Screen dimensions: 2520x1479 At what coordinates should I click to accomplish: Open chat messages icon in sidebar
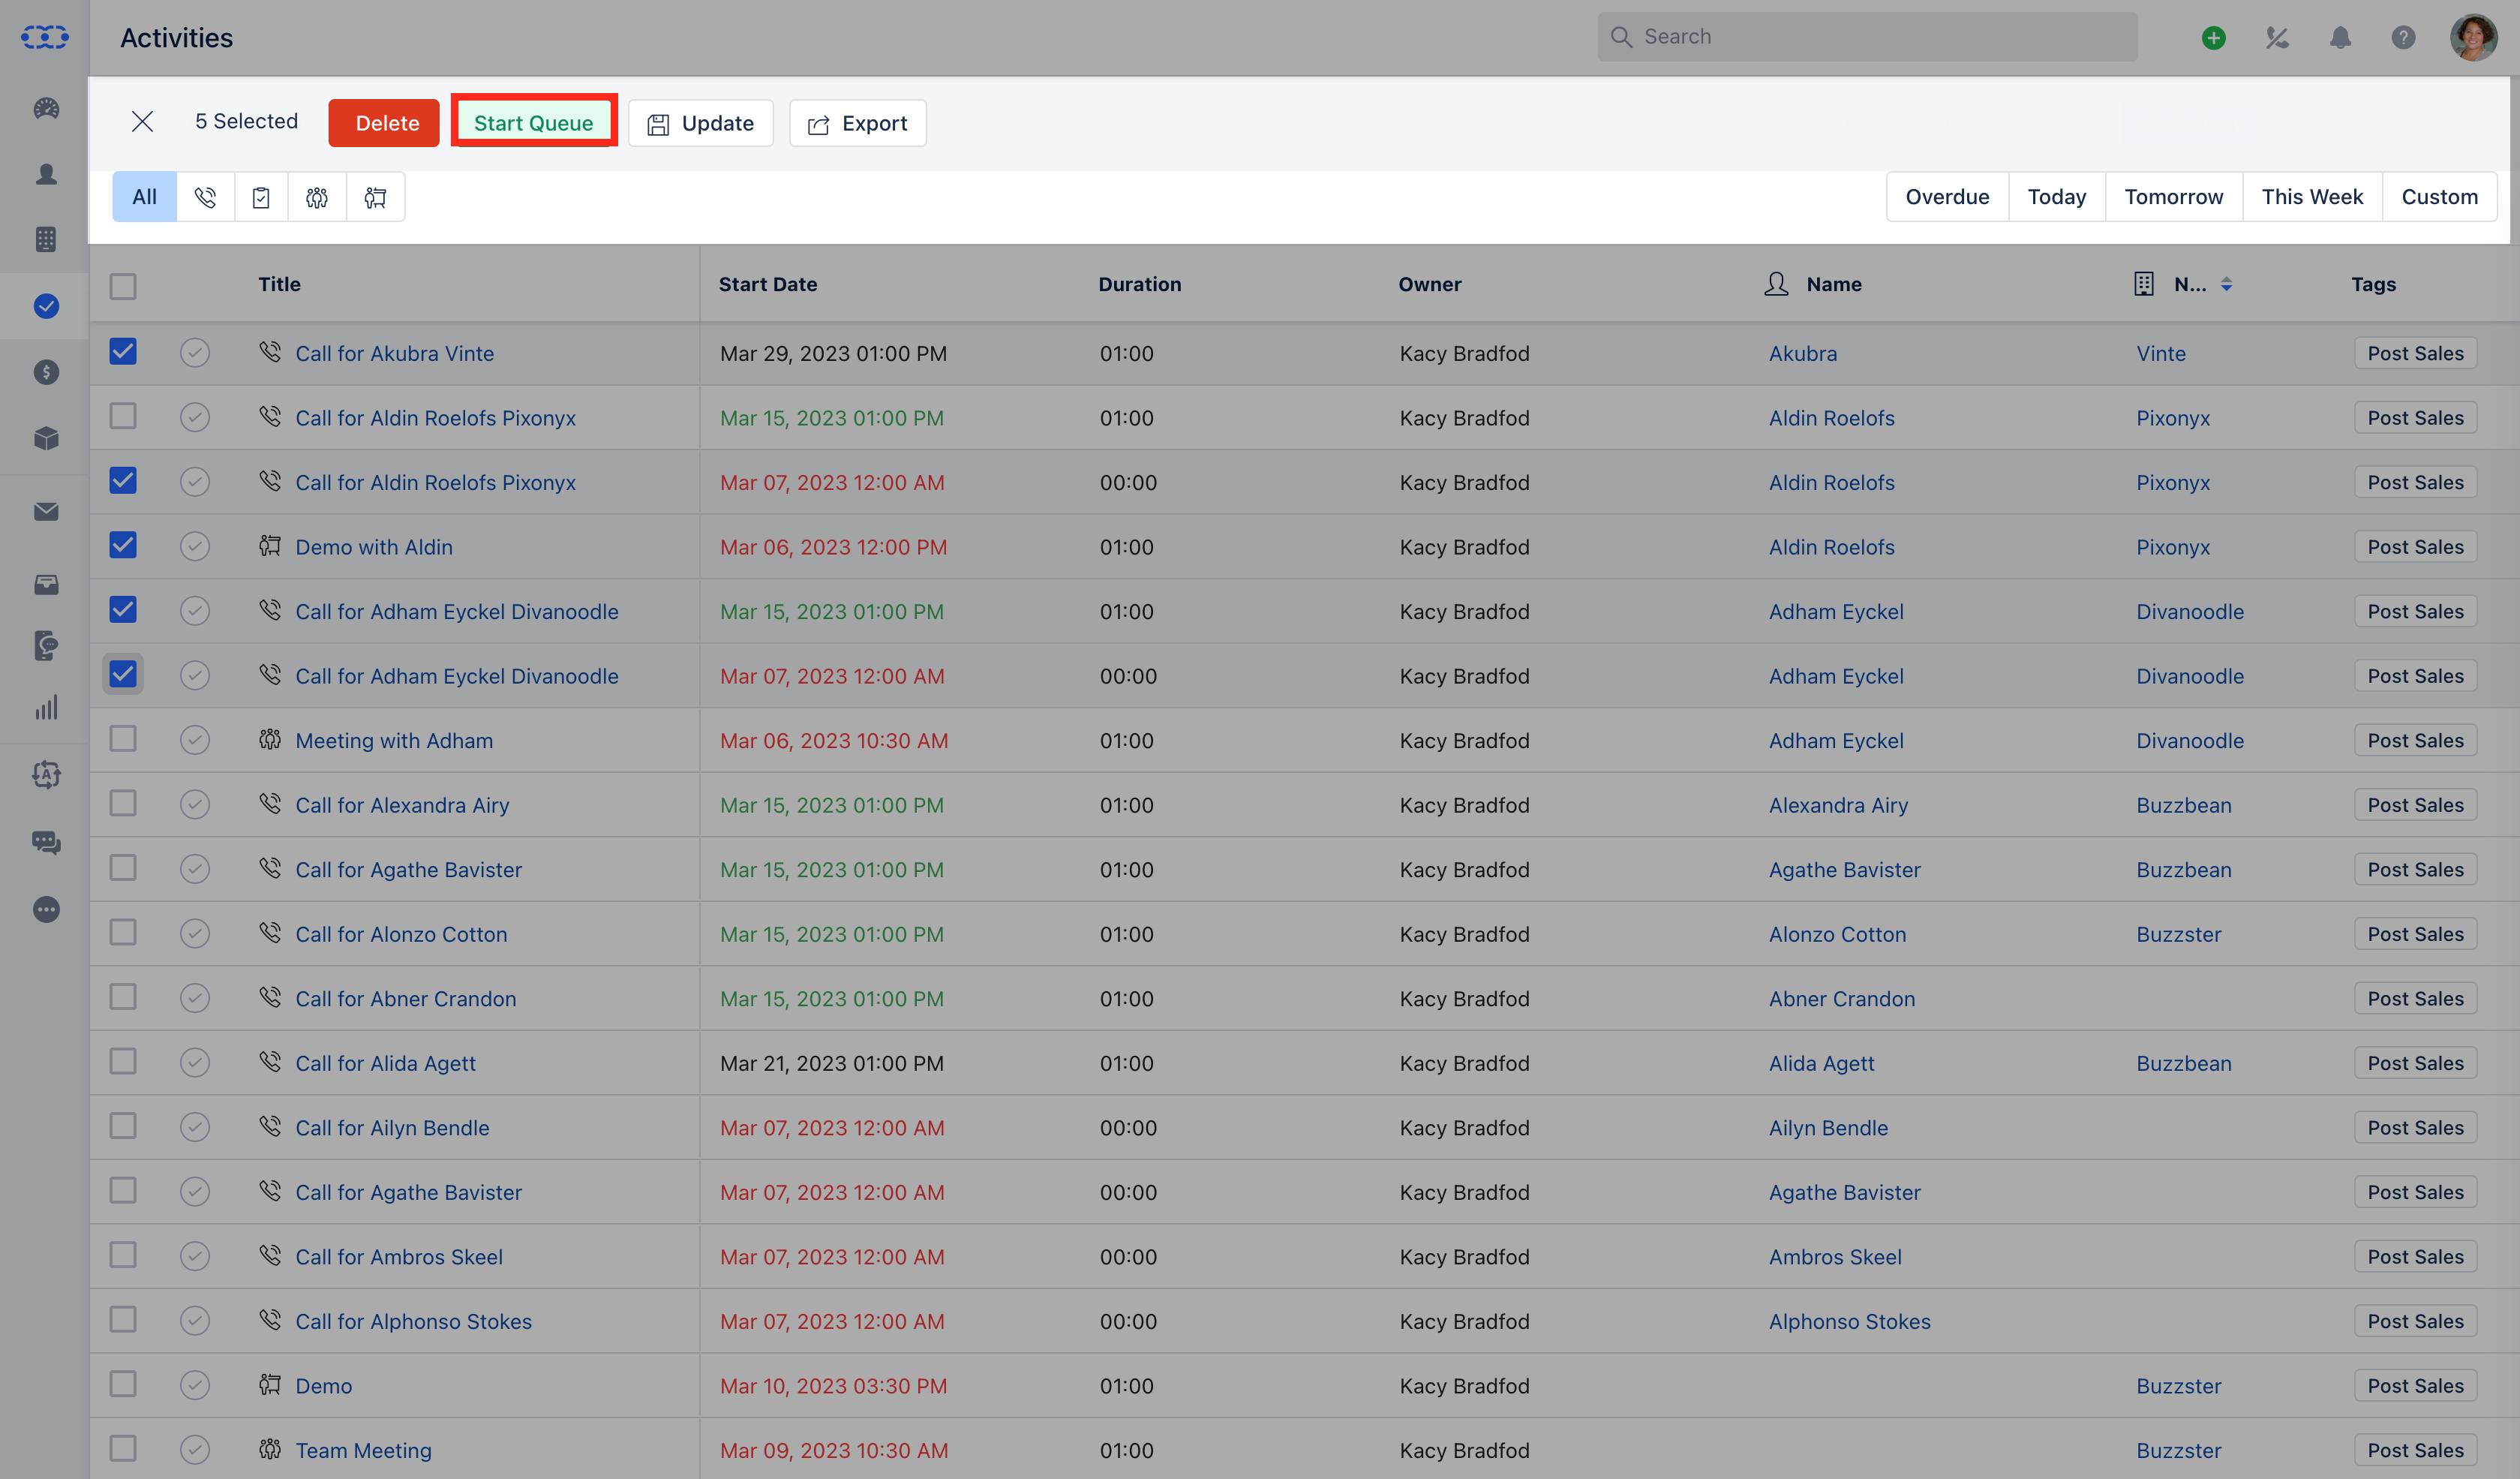coord(46,842)
